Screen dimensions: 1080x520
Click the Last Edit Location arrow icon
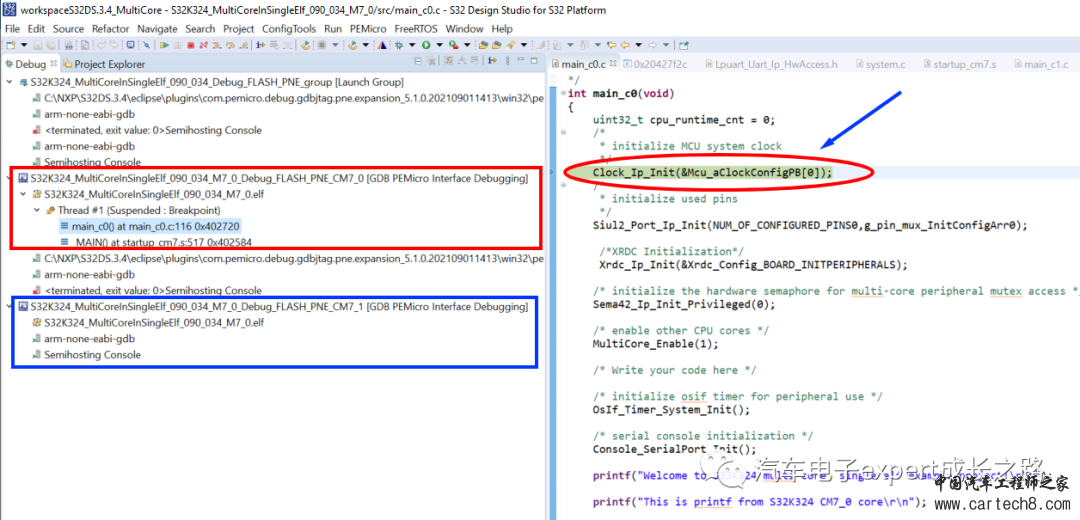click(x=612, y=45)
